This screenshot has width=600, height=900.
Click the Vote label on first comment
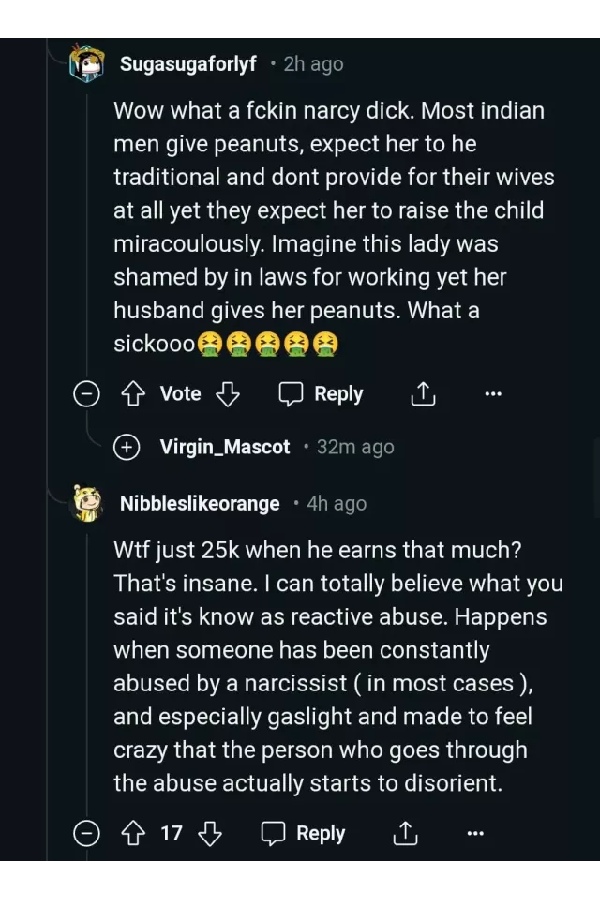[x=180, y=394]
